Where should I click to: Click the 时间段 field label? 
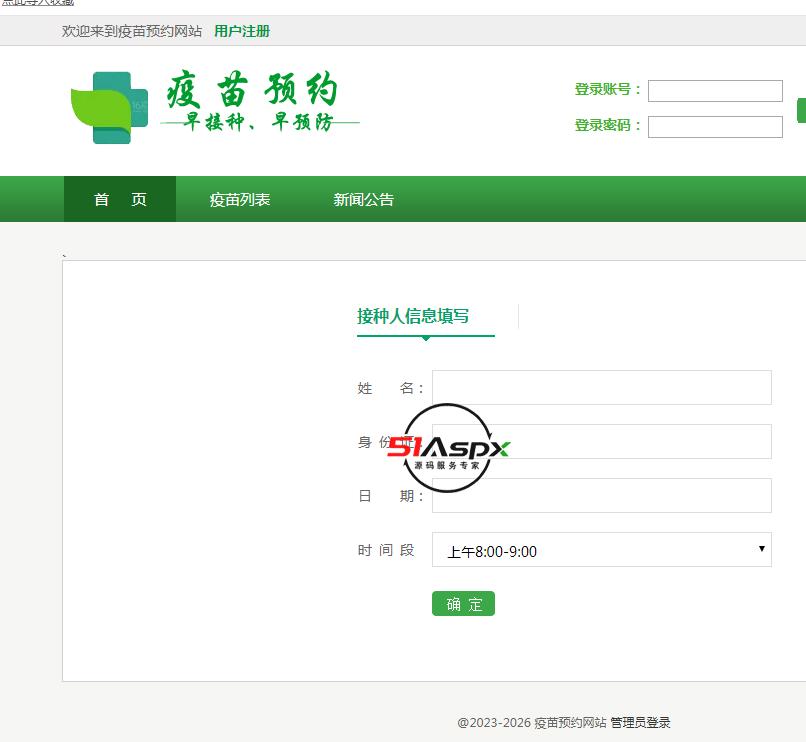click(386, 550)
